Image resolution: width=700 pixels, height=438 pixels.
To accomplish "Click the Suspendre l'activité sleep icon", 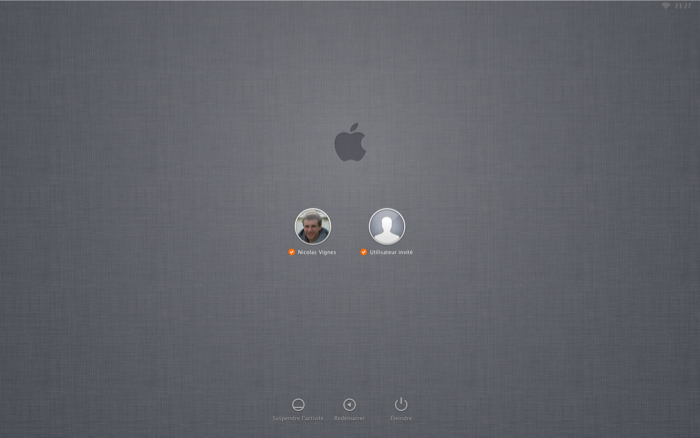I will point(298,404).
